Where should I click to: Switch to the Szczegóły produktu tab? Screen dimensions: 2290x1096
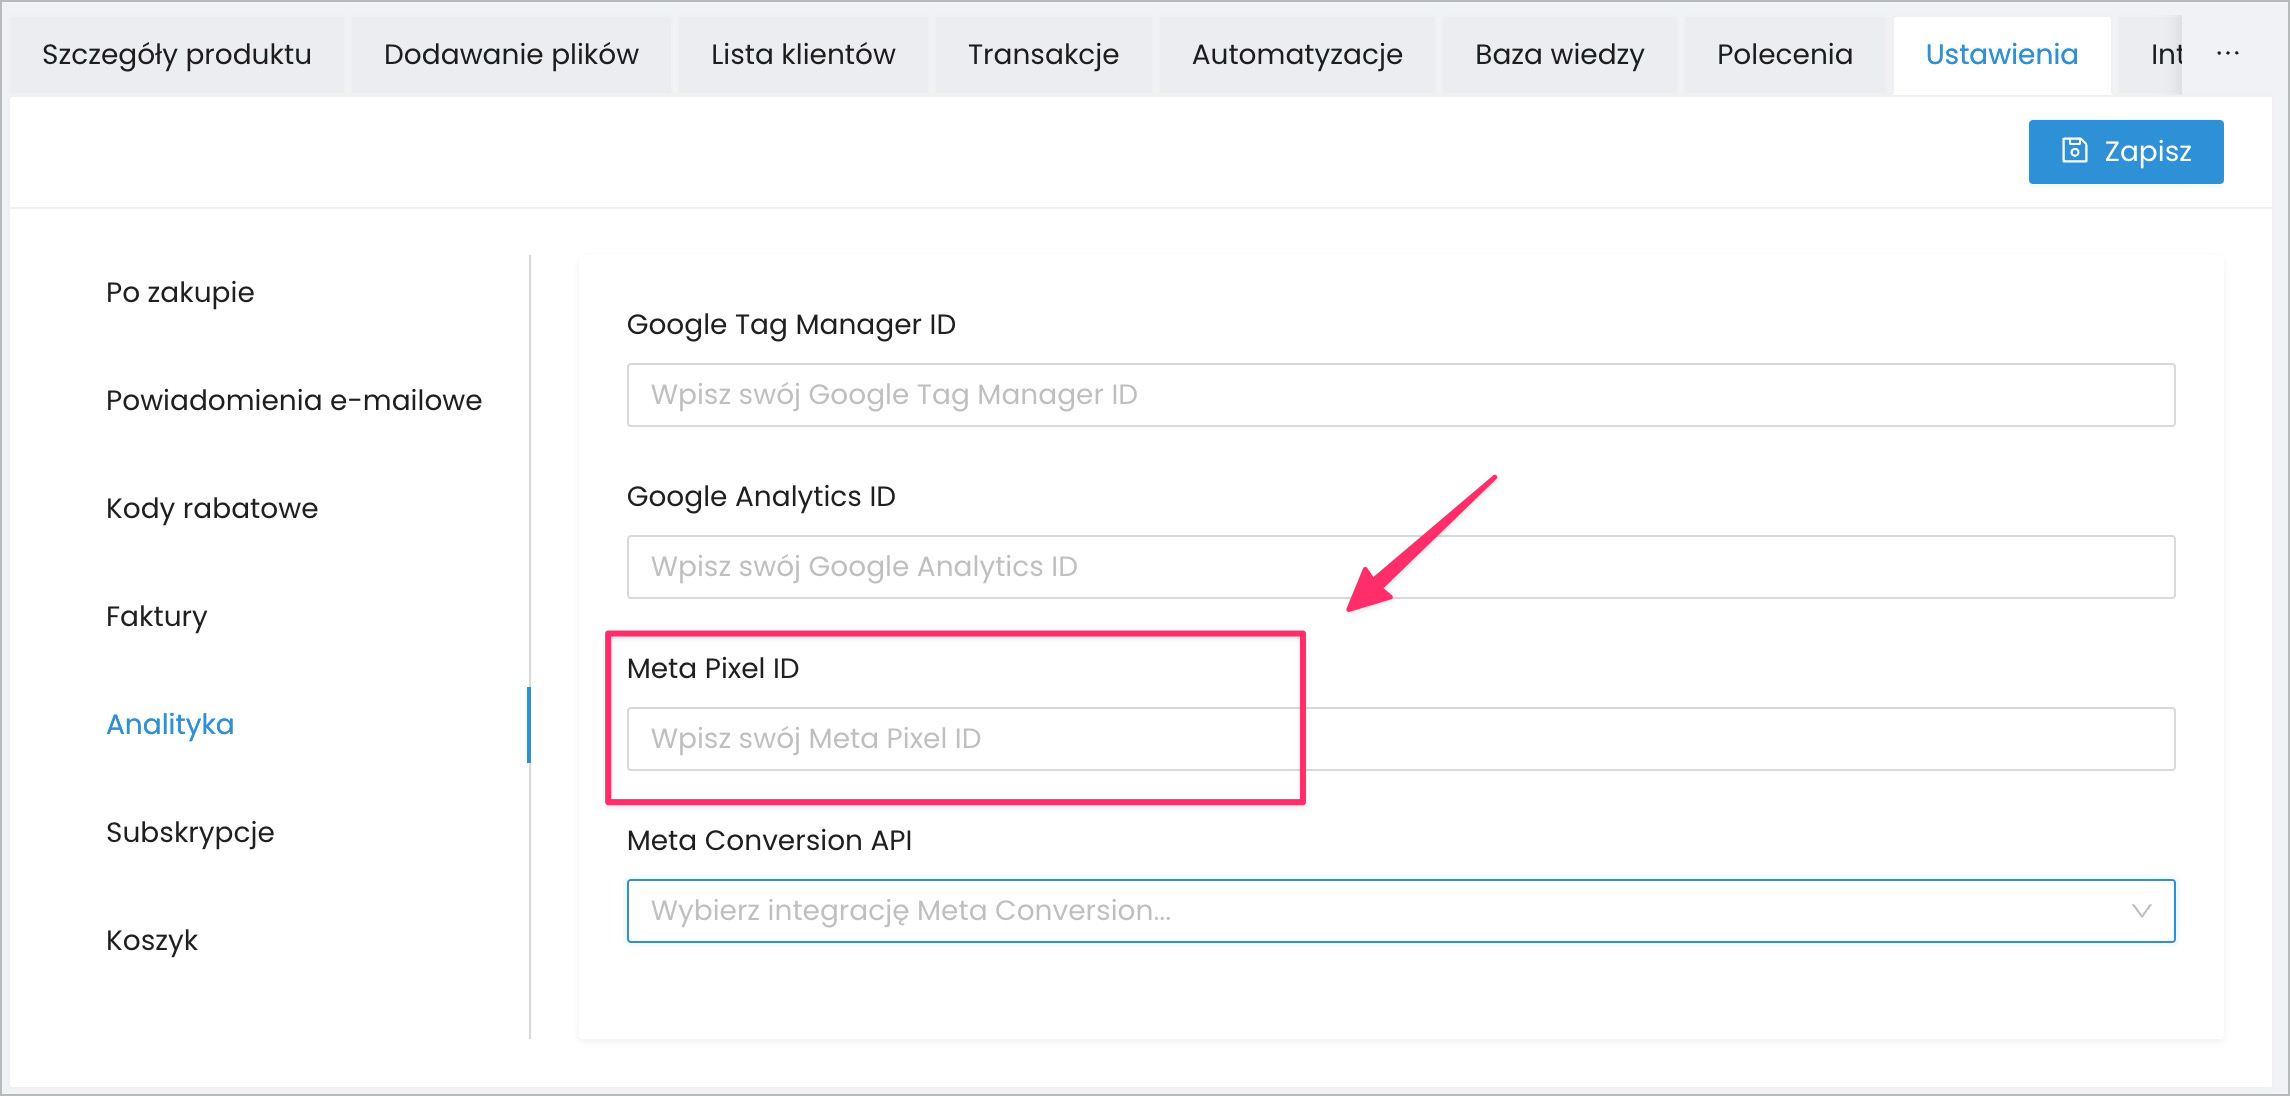(177, 55)
